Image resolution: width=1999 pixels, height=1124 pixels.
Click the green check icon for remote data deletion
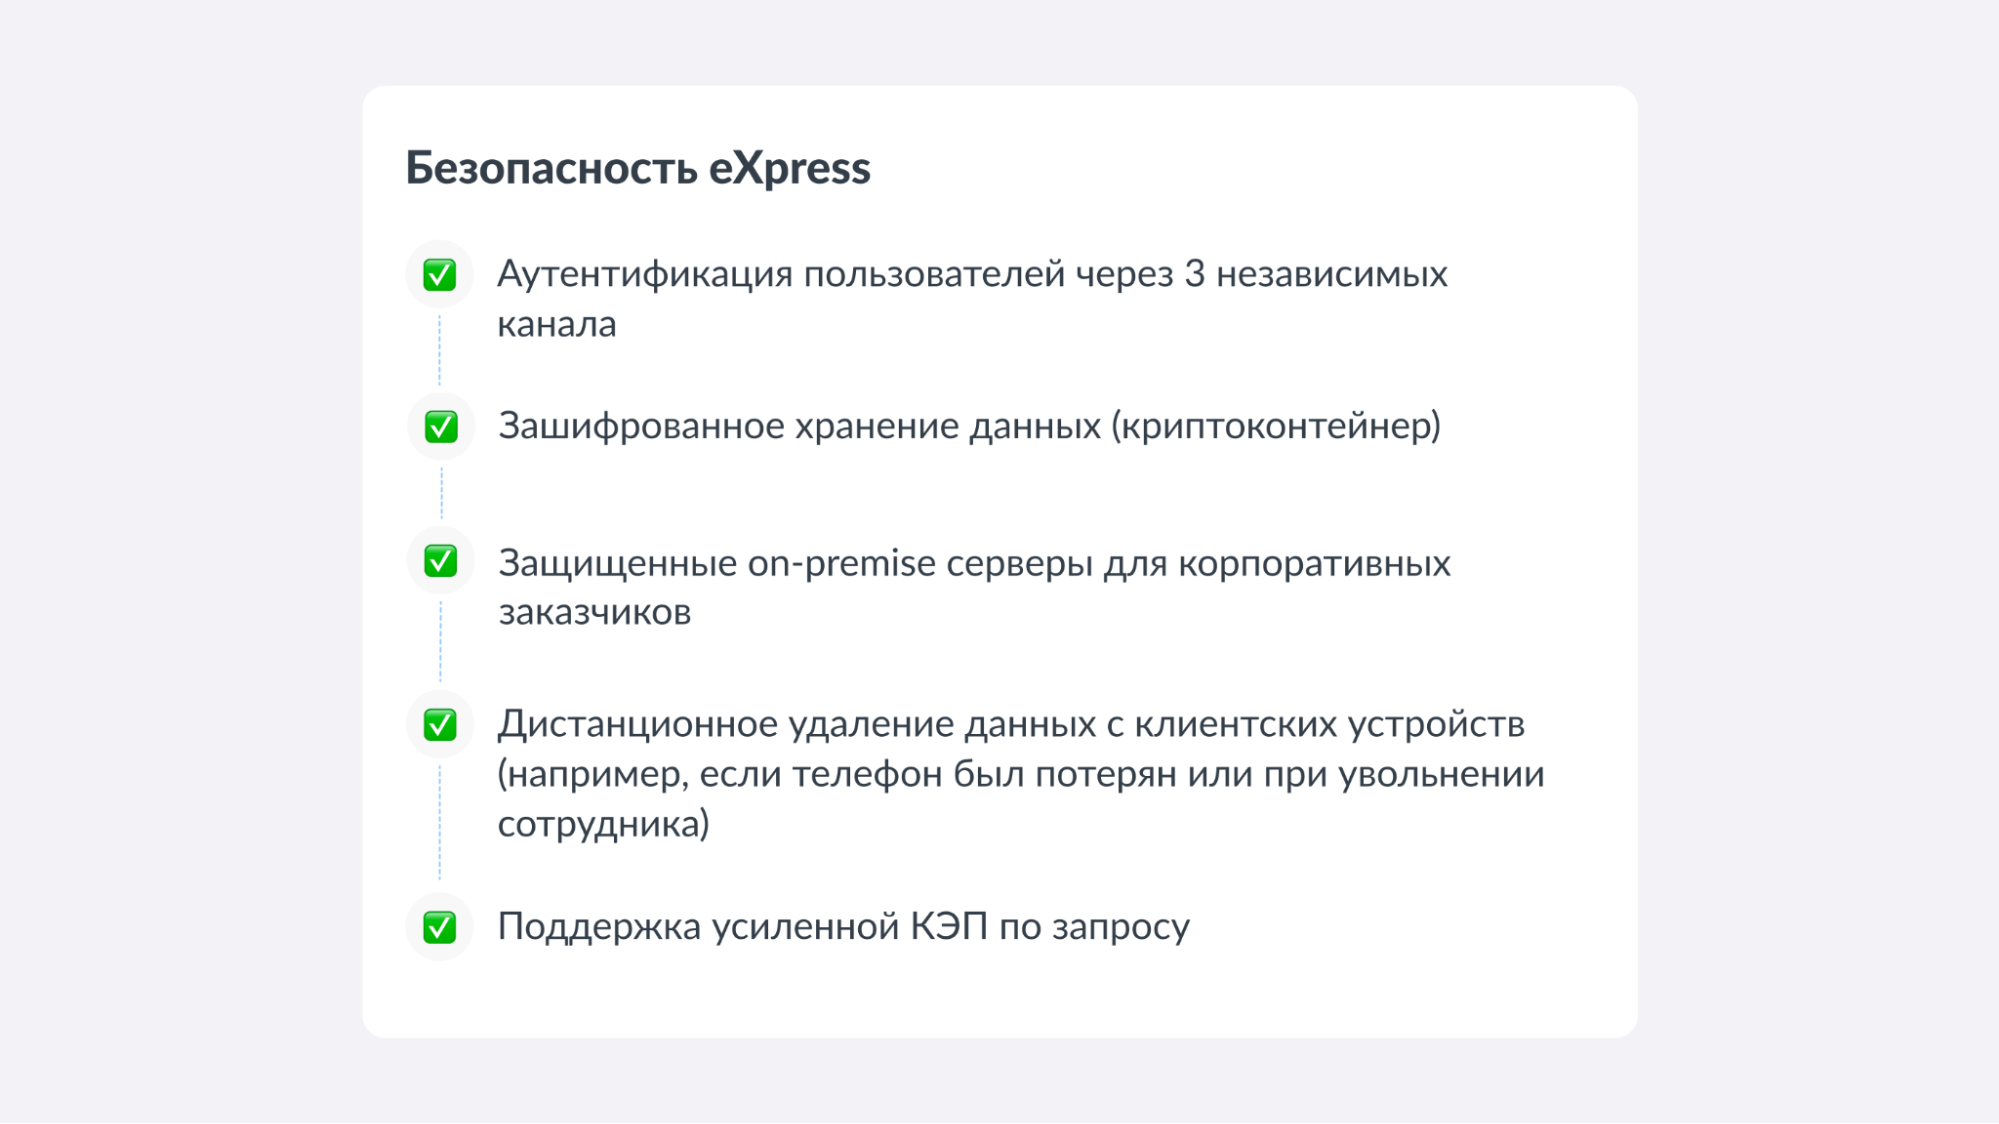(x=440, y=725)
